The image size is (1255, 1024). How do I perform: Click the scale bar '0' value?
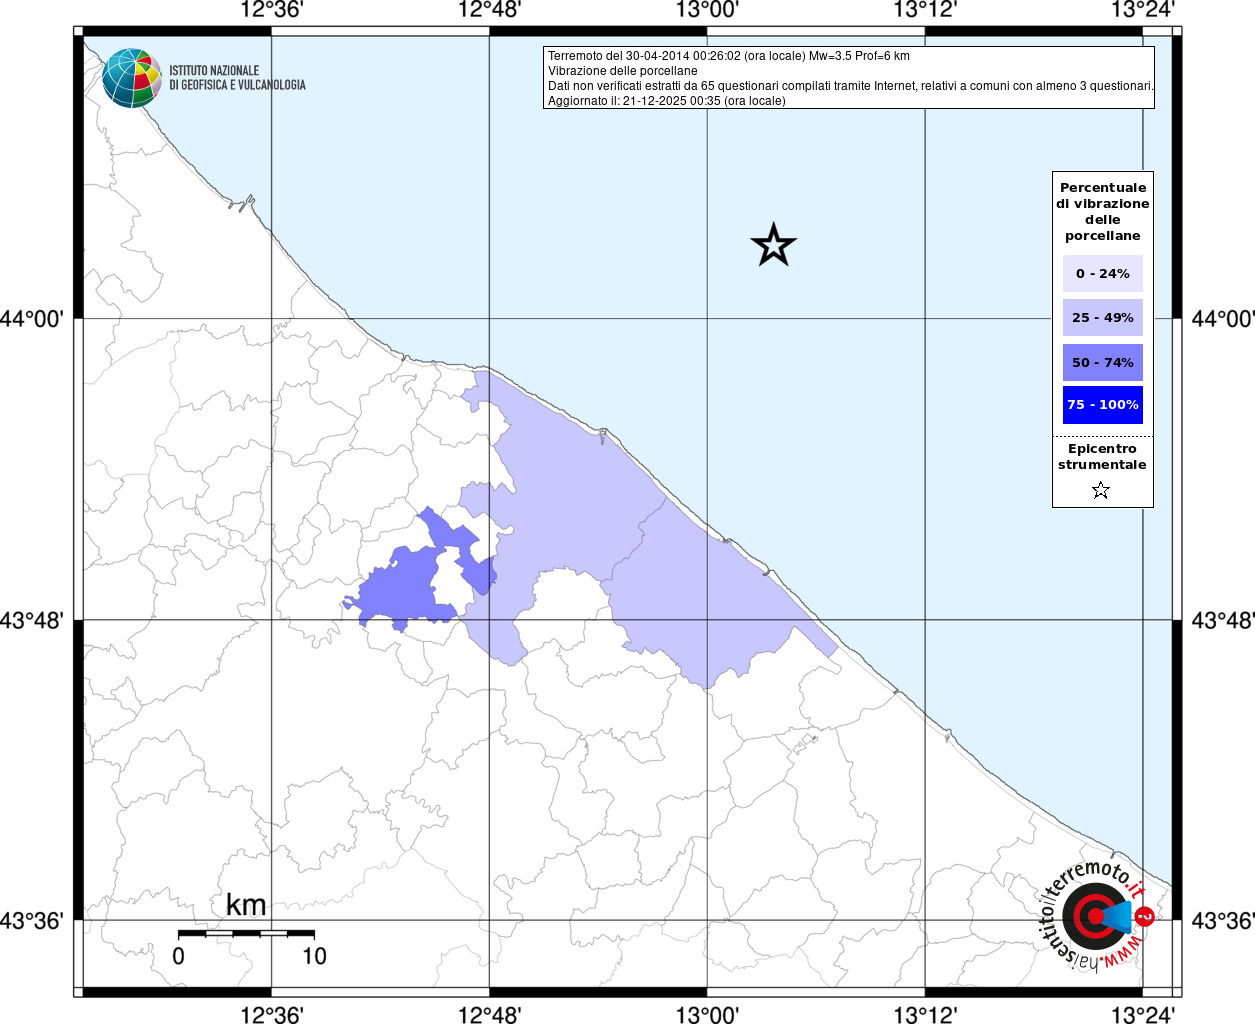pyautogui.click(x=178, y=956)
